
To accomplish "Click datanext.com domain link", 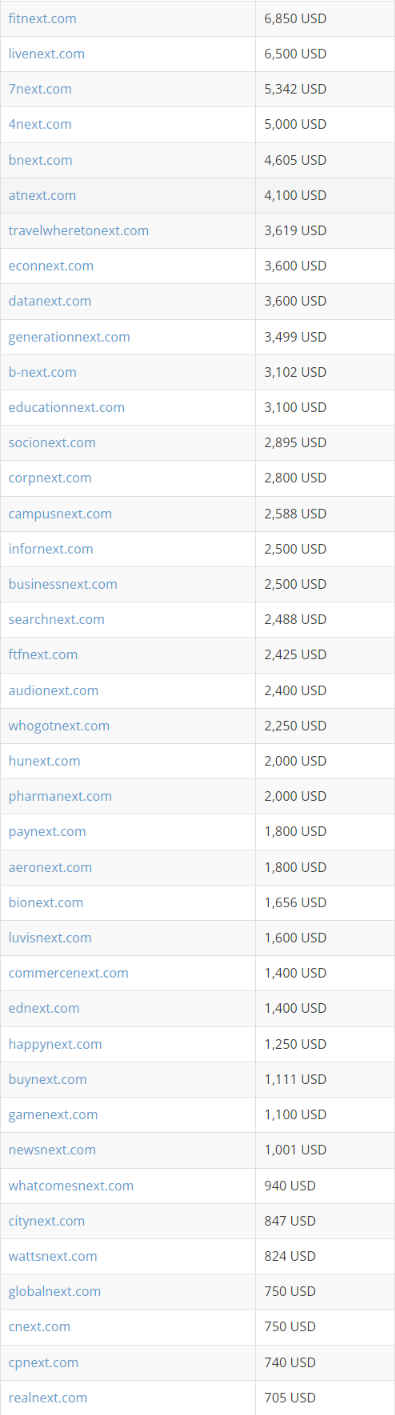I will [50, 301].
